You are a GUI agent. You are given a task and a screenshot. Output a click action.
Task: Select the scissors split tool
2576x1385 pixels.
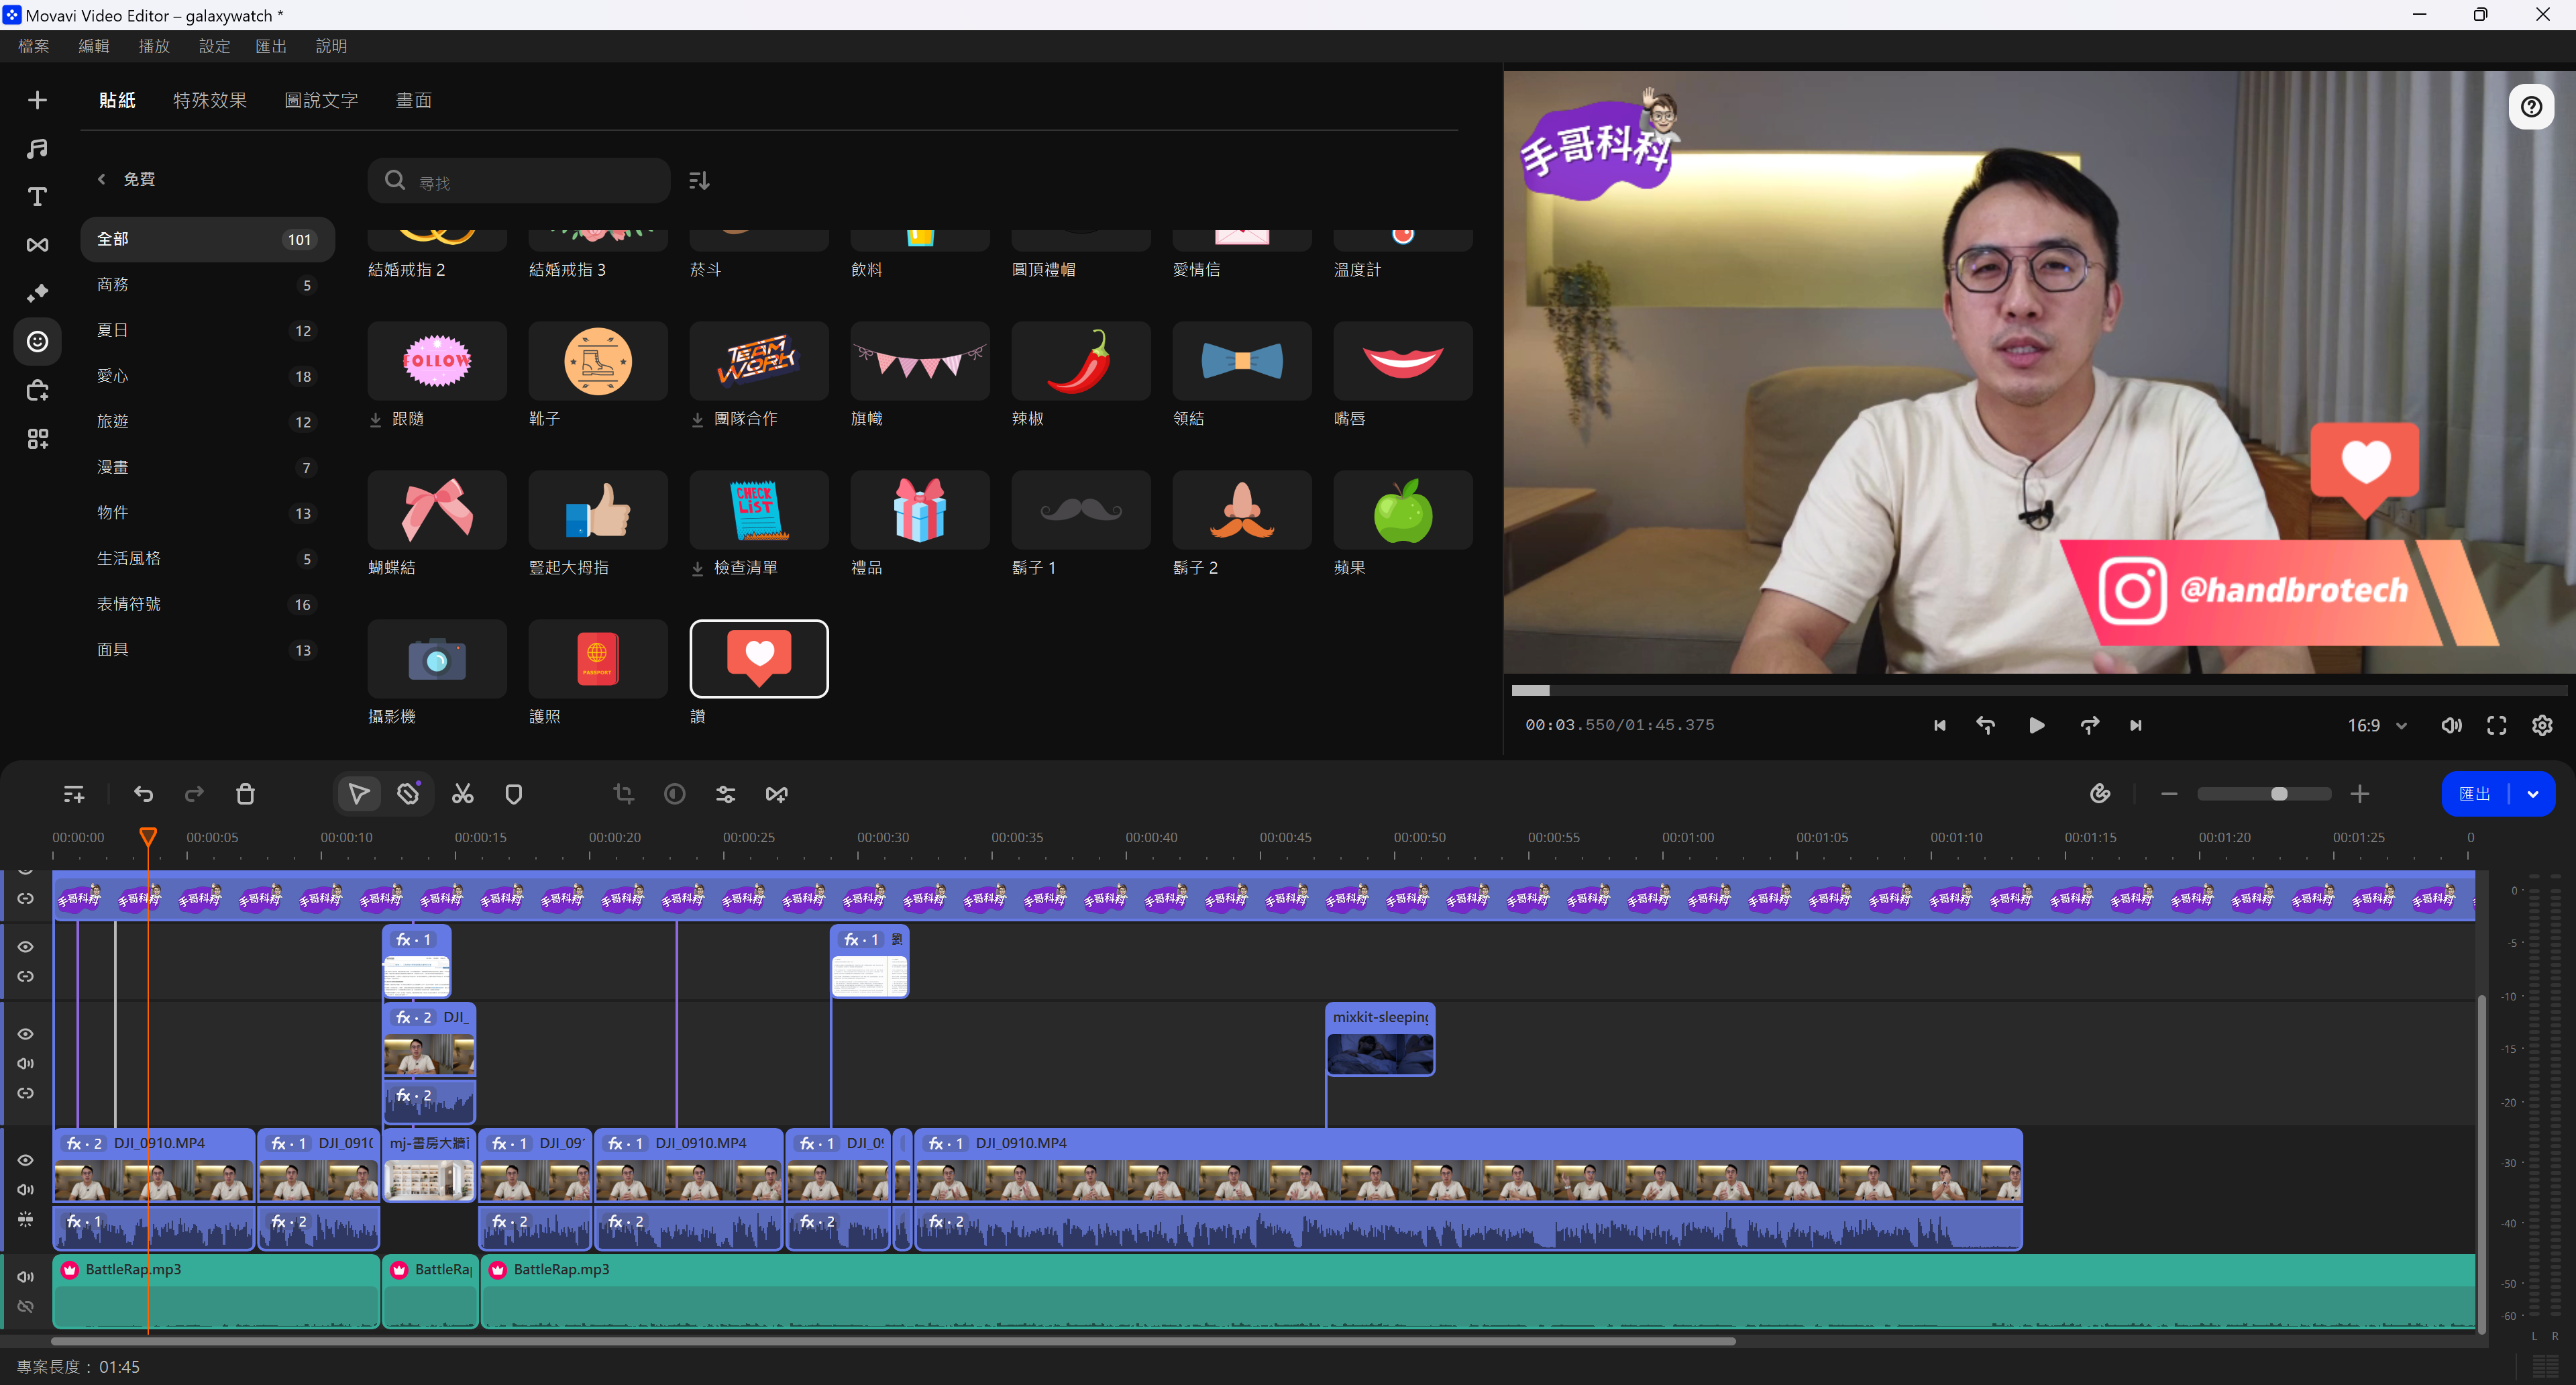point(462,794)
